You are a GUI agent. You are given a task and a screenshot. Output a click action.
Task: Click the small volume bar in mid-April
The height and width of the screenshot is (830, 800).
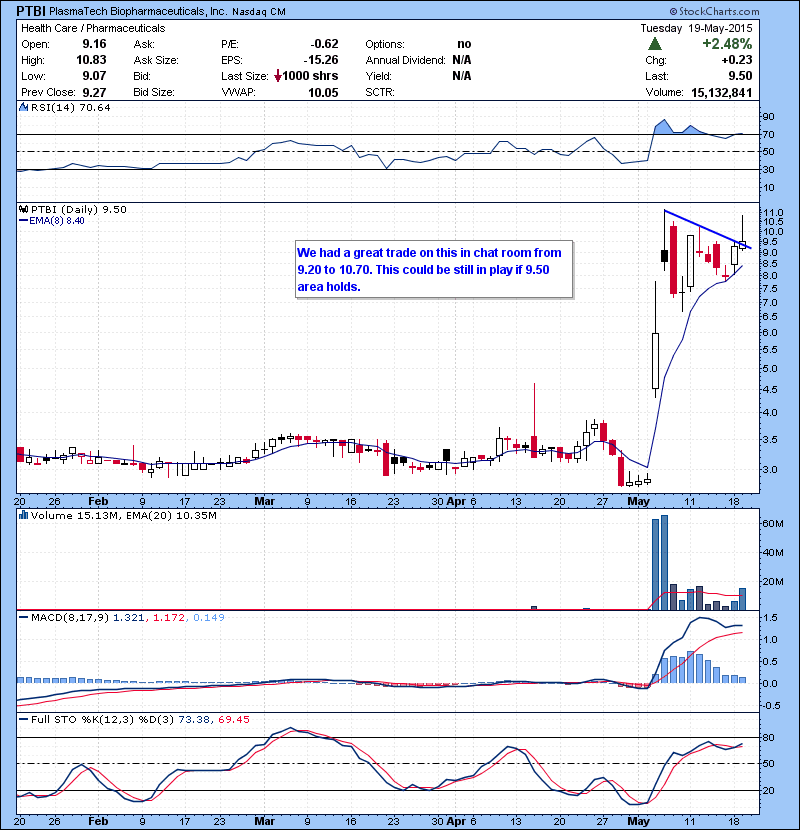click(x=534, y=608)
